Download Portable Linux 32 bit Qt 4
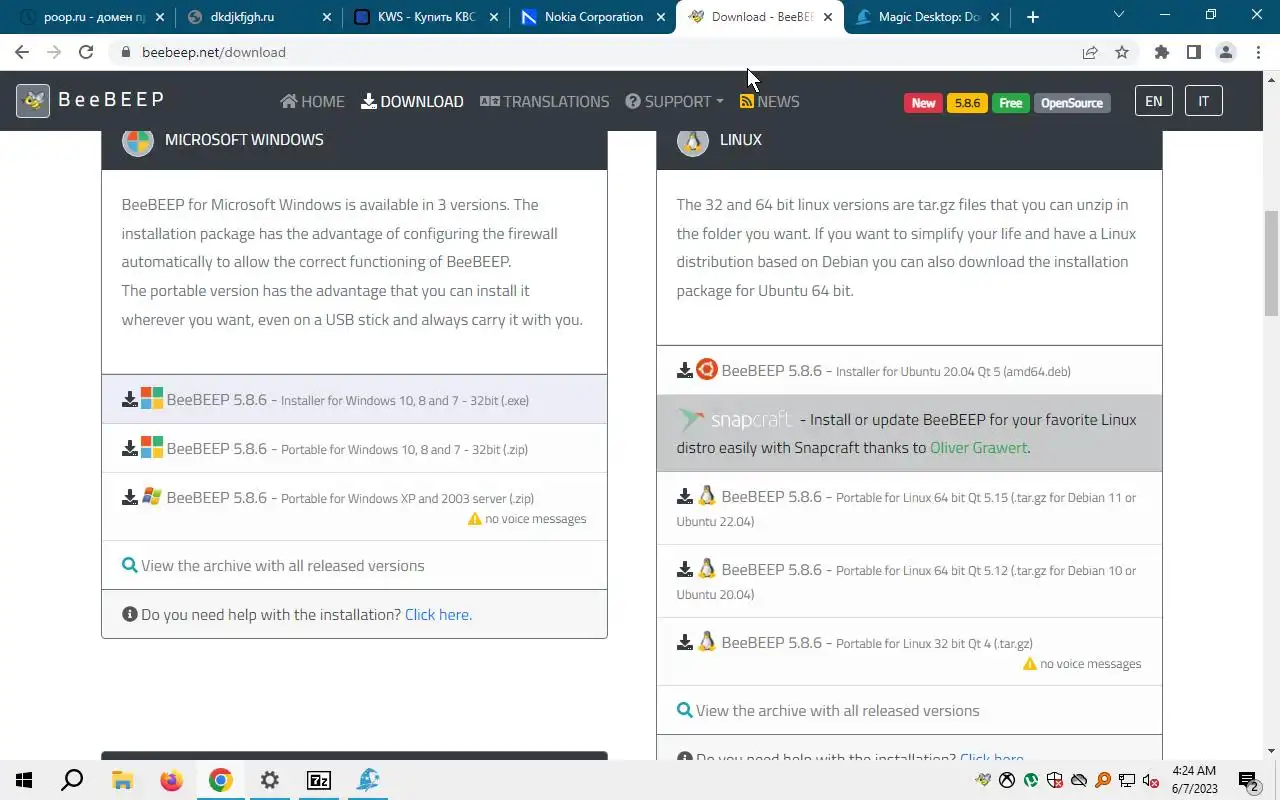Image resolution: width=1280 pixels, height=800 pixels. click(909, 651)
